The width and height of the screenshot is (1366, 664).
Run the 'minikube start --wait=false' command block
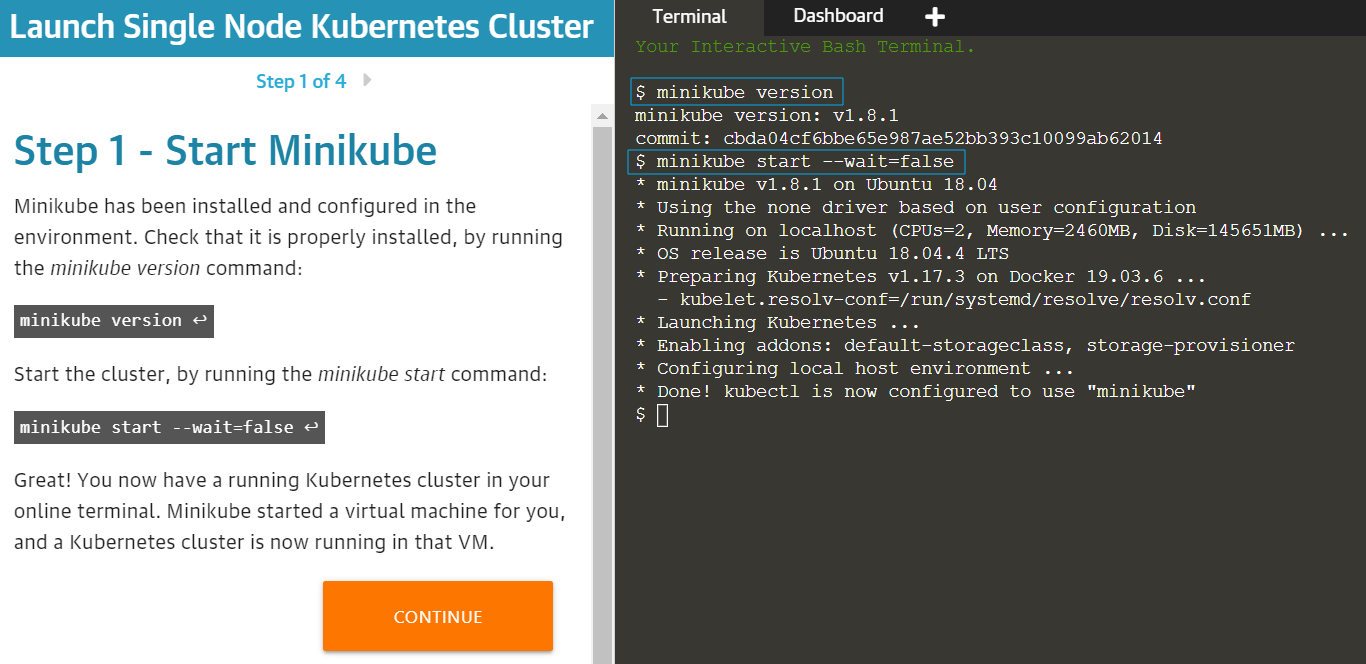point(169,428)
